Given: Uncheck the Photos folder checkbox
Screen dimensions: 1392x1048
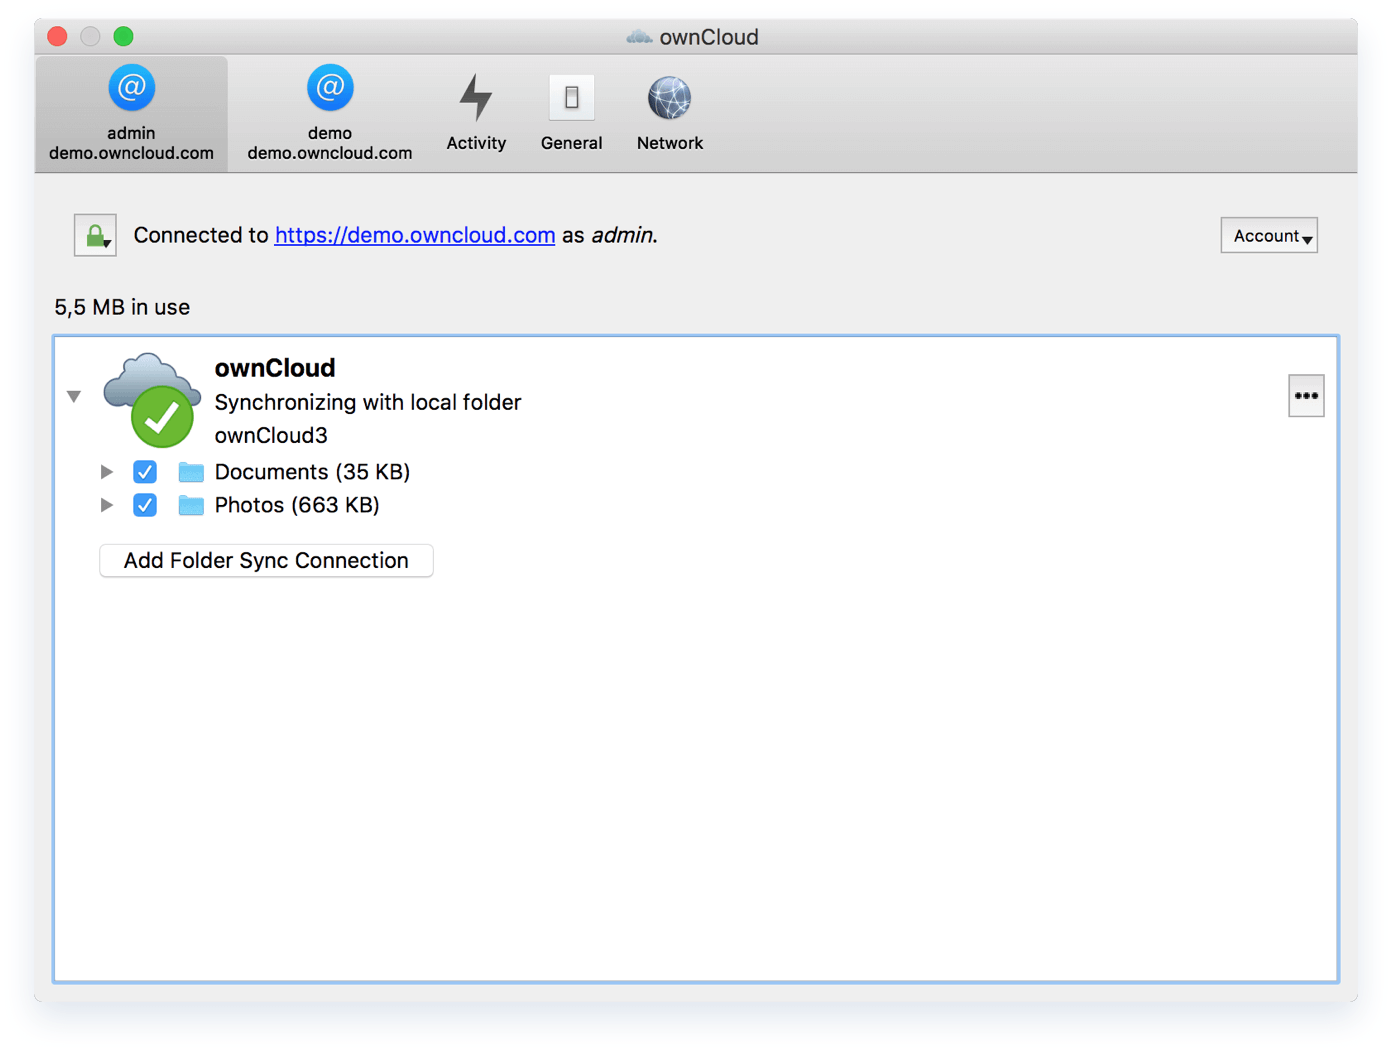Looking at the screenshot, I should [x=145, y=505].
